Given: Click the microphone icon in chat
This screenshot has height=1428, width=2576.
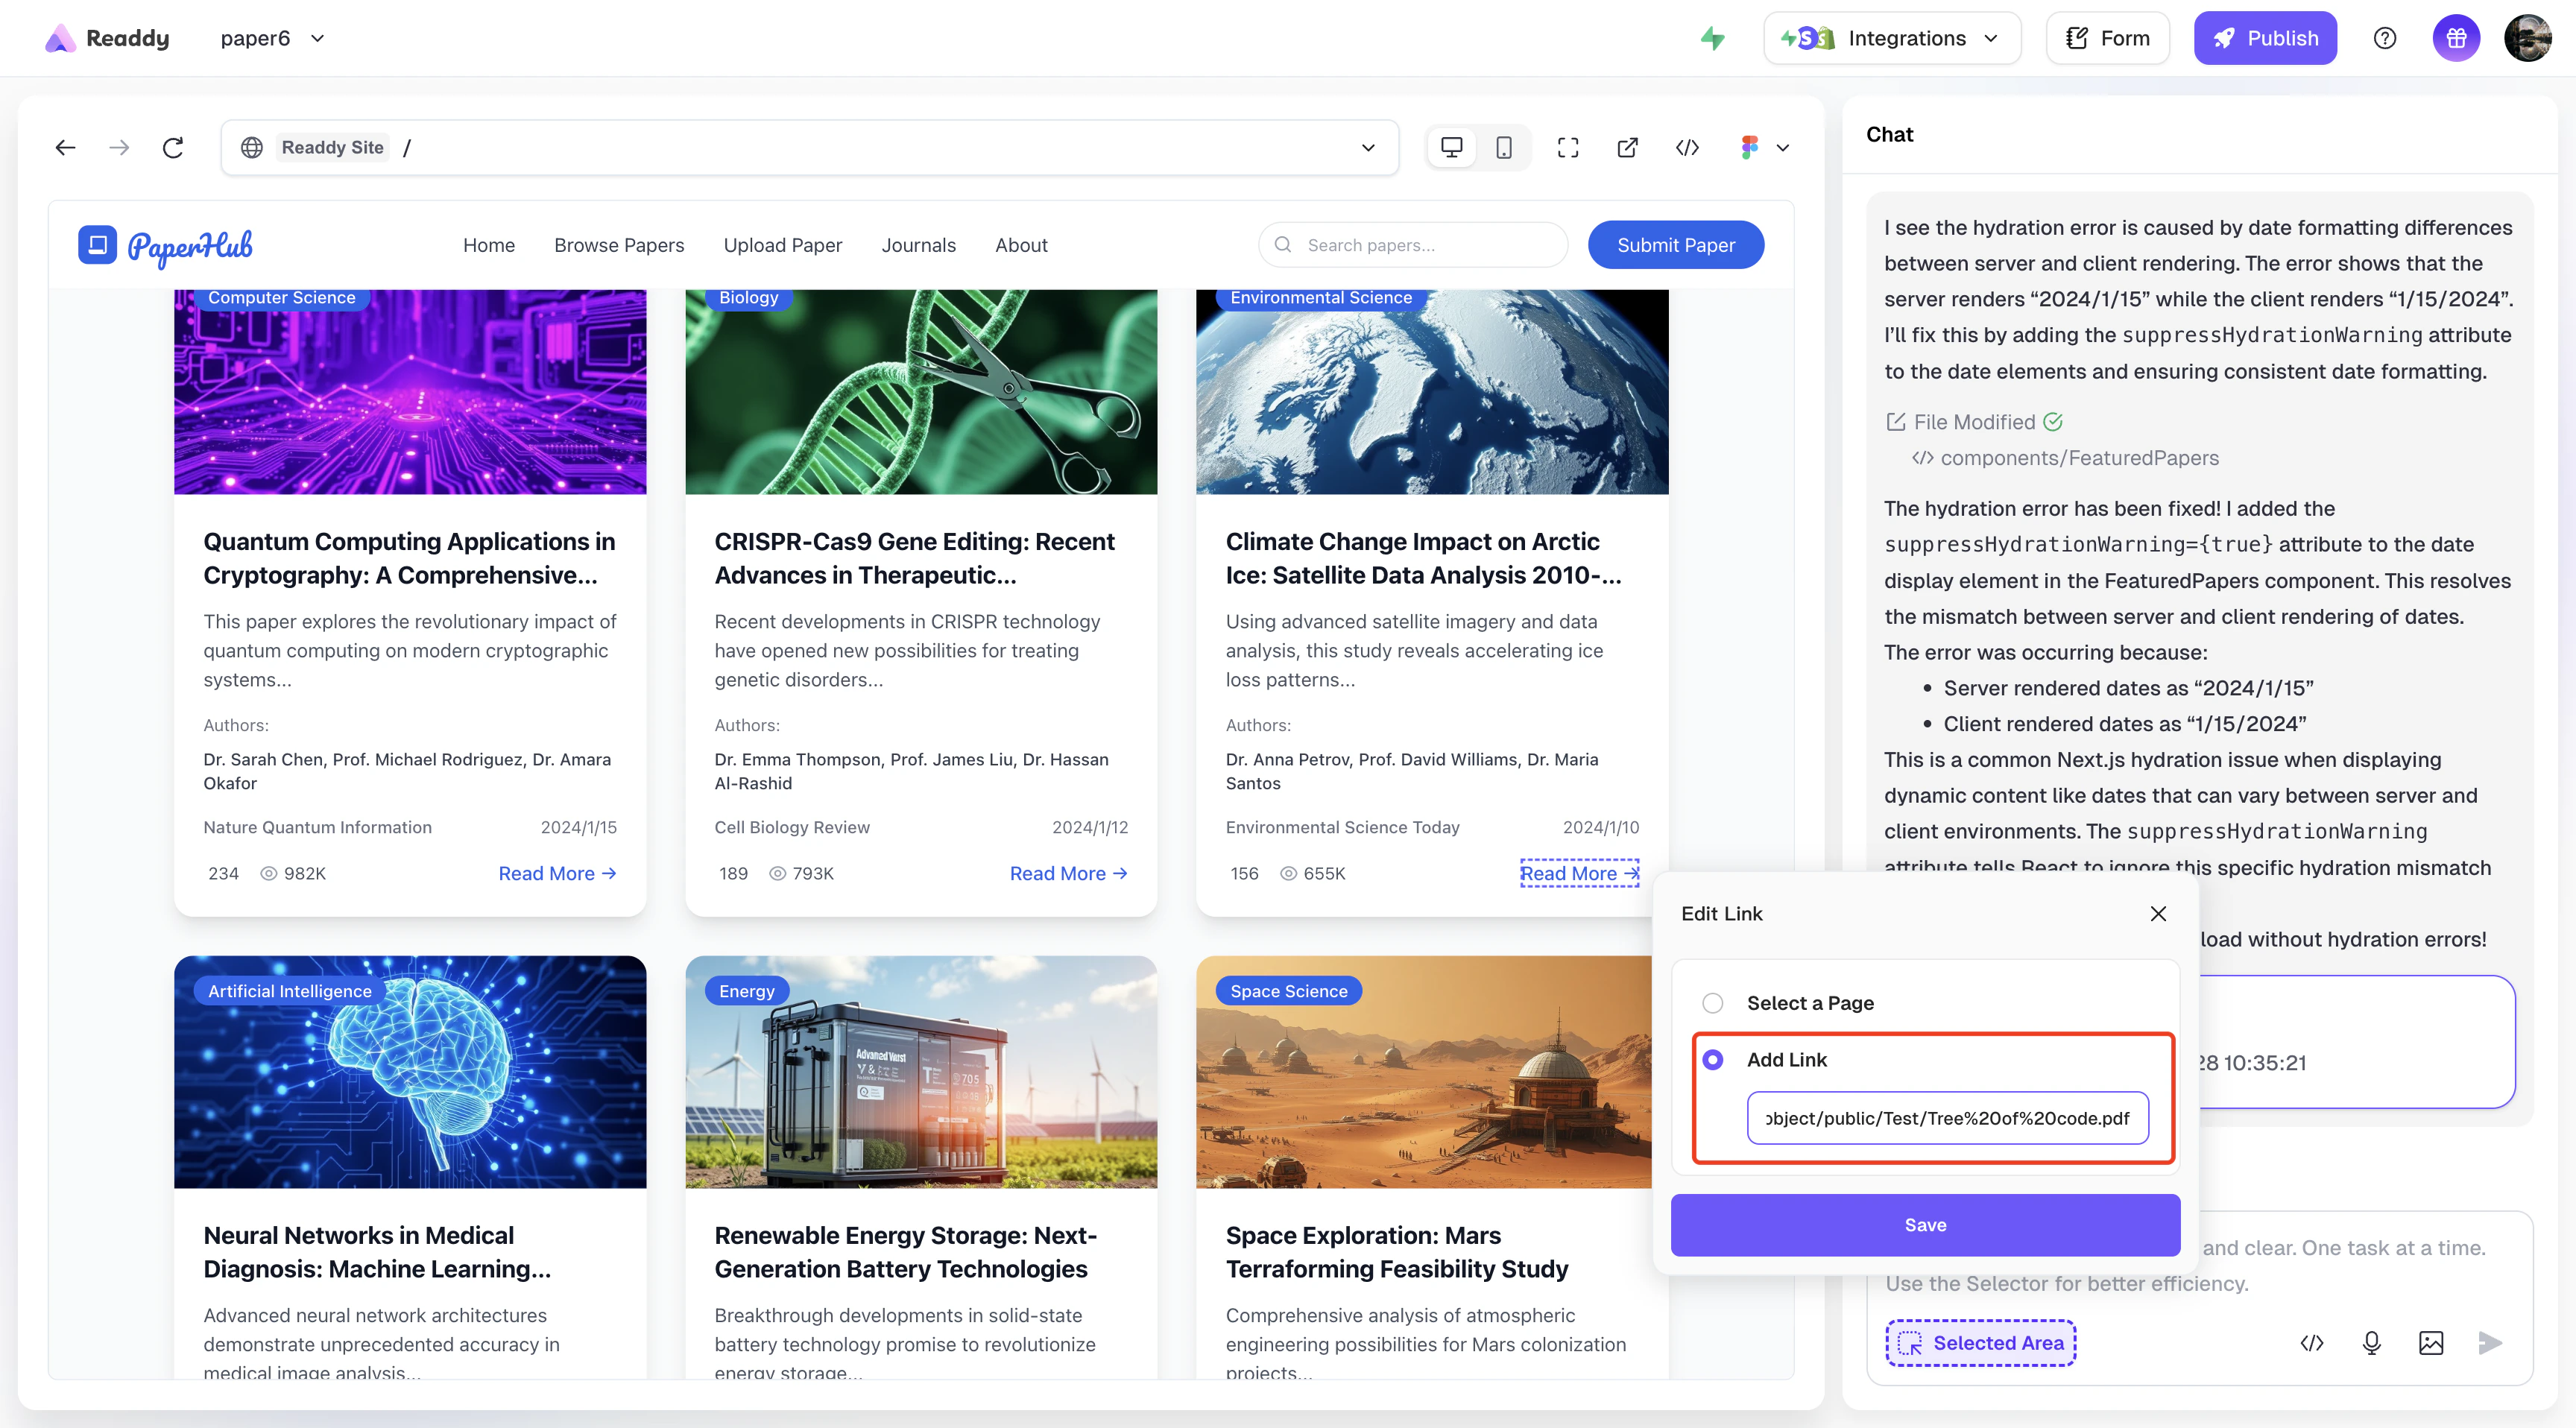Looking at the screenshot, I should click(2371, 1343).
